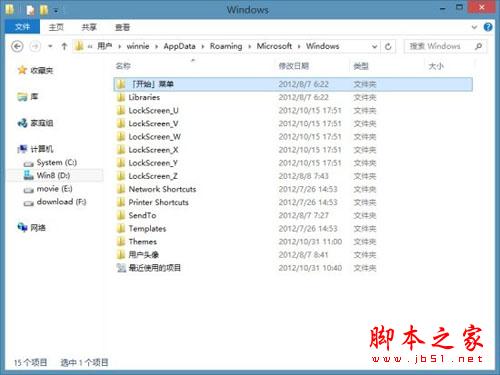The height and width of the screenshot is (375, 500).
Task: Select the 用户头像 folder icon
Action: (121, 255)
